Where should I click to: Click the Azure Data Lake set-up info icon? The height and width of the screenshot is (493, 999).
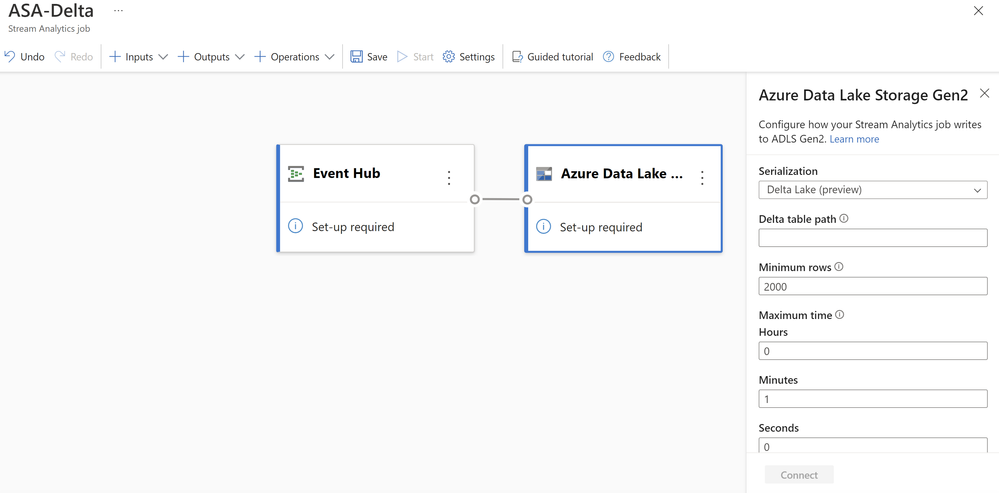click(543, 226)
